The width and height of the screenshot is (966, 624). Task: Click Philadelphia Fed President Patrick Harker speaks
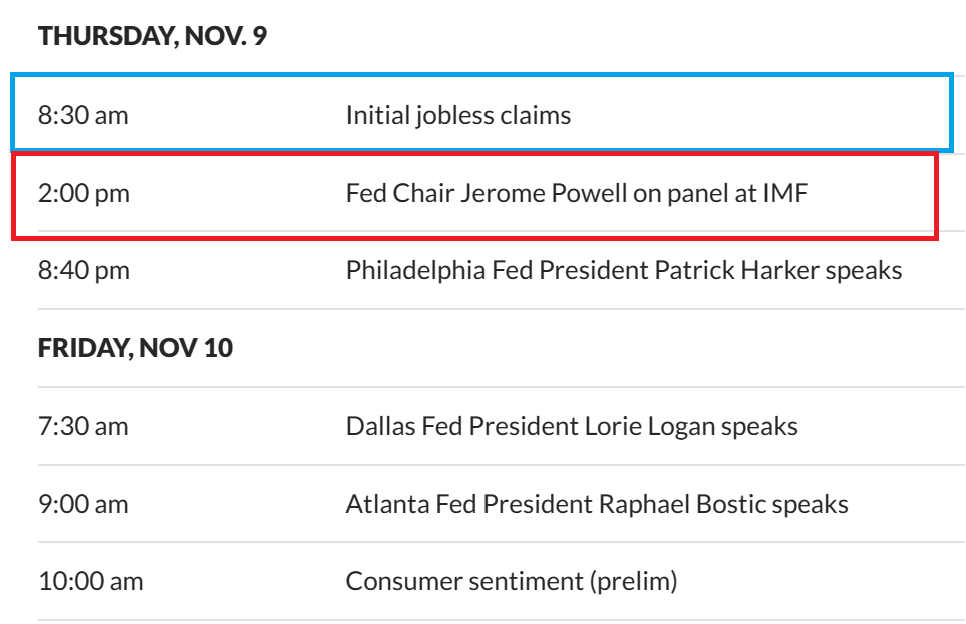623,270
